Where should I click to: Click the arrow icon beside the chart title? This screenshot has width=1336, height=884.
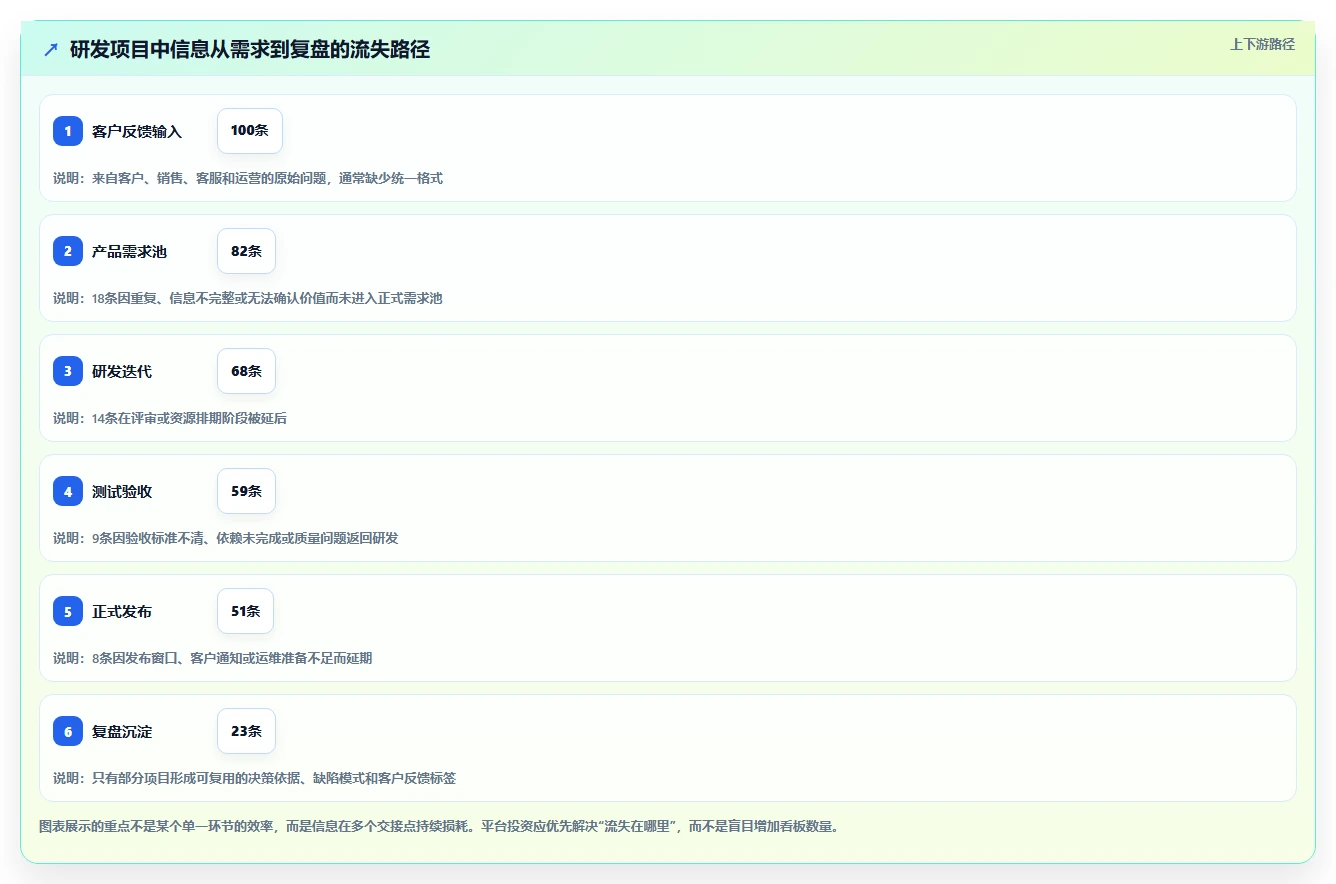coord(51,49)
